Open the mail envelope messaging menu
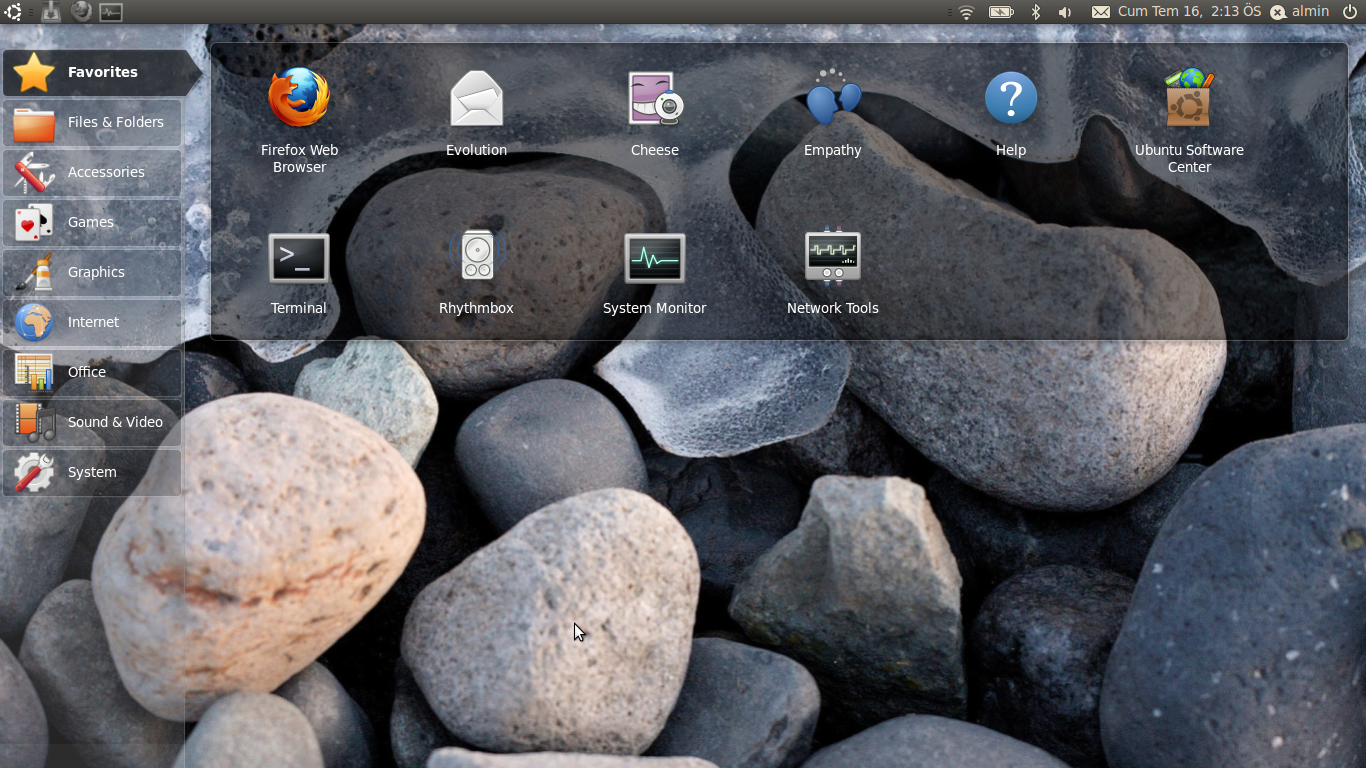Screen dimensions: 1366x768 (x=1100, y=12)
